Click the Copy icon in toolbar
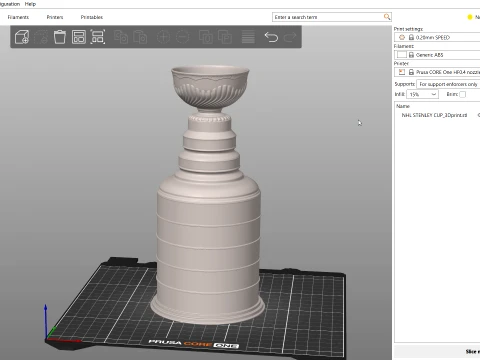Image resolution: width=480 pixels, height=360 pixels. (x=121, y=37)
